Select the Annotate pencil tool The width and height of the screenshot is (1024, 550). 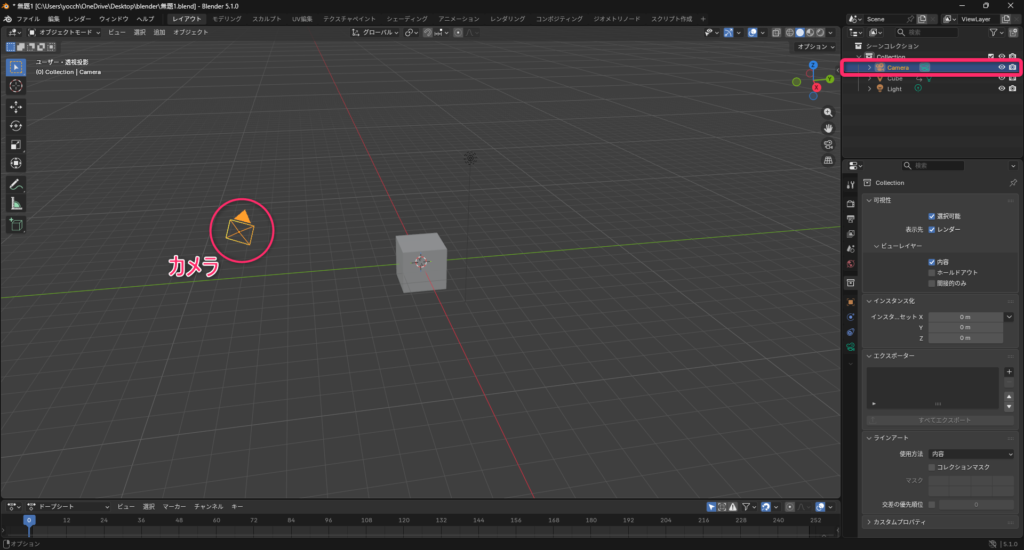pyautogui.click(x=16, y=185)
